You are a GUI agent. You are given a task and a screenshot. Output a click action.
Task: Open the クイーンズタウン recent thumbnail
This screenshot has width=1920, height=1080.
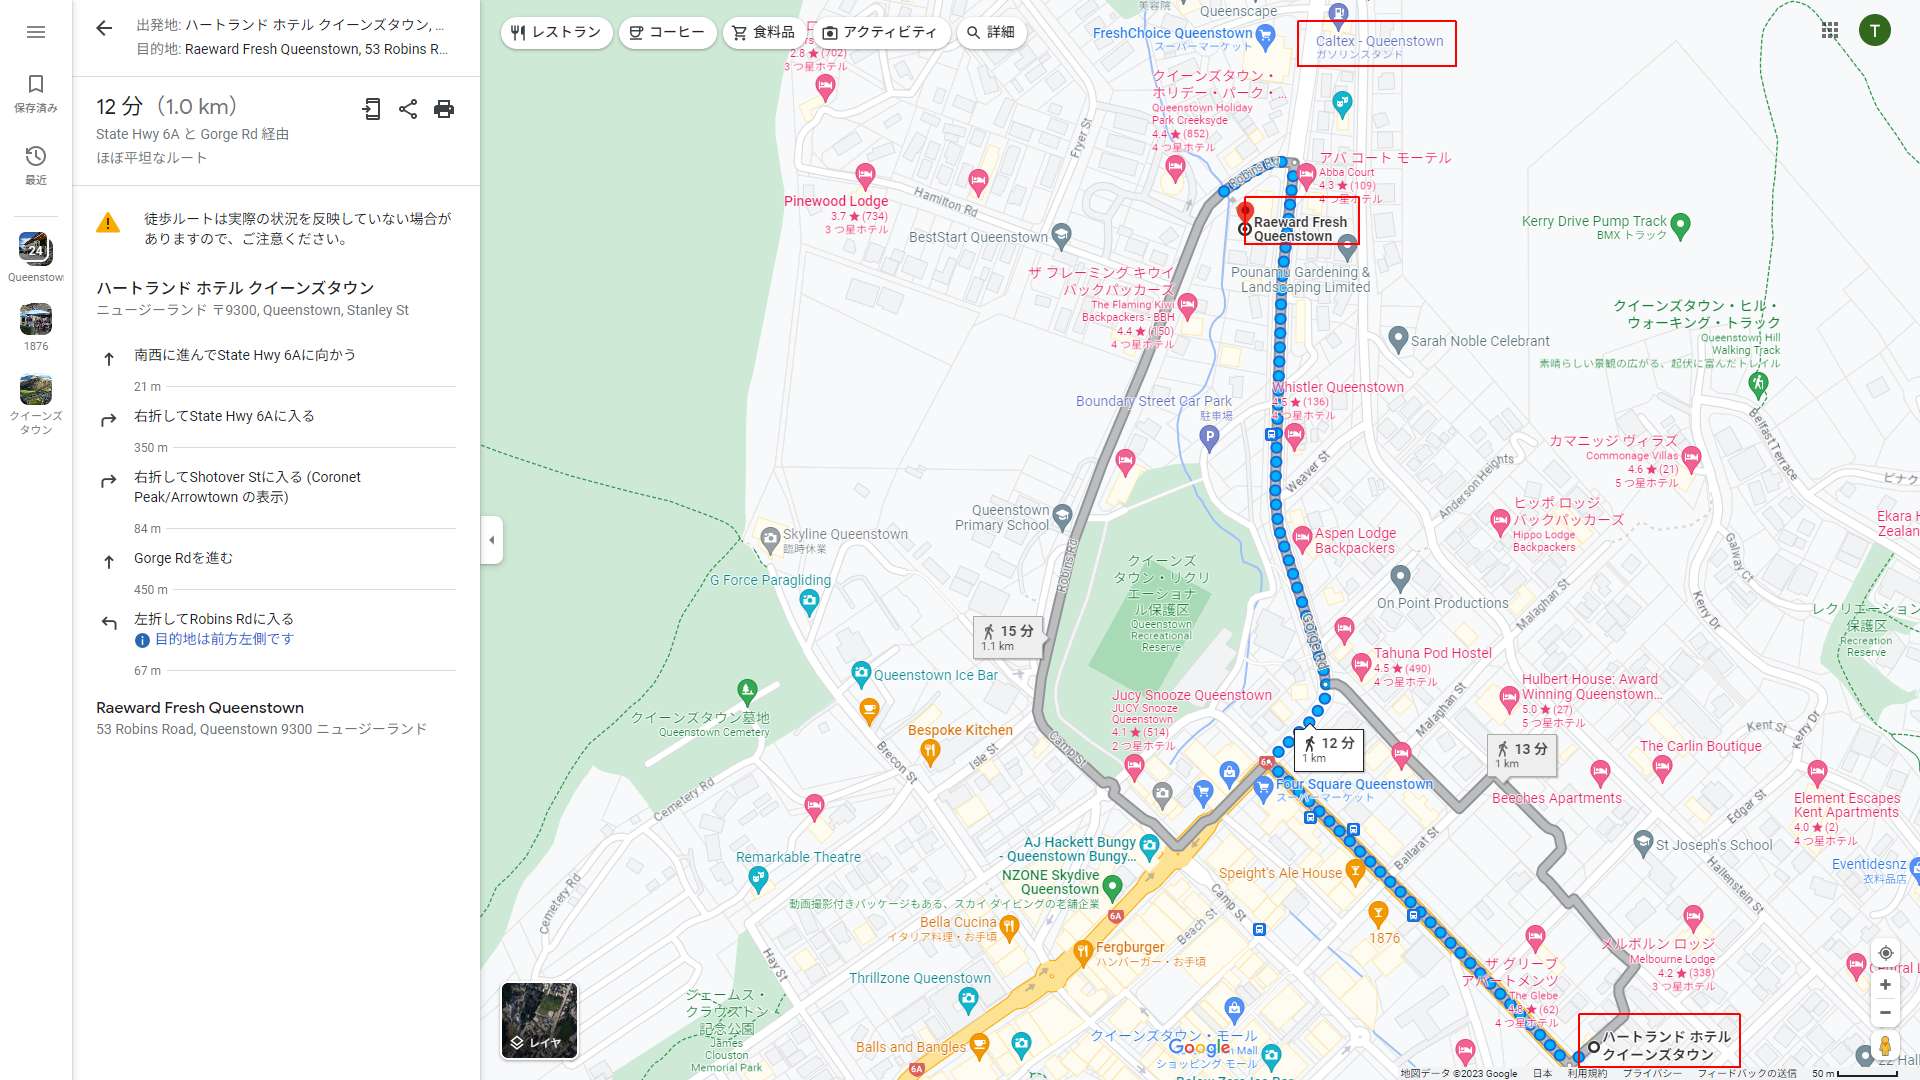coord(36,404)
